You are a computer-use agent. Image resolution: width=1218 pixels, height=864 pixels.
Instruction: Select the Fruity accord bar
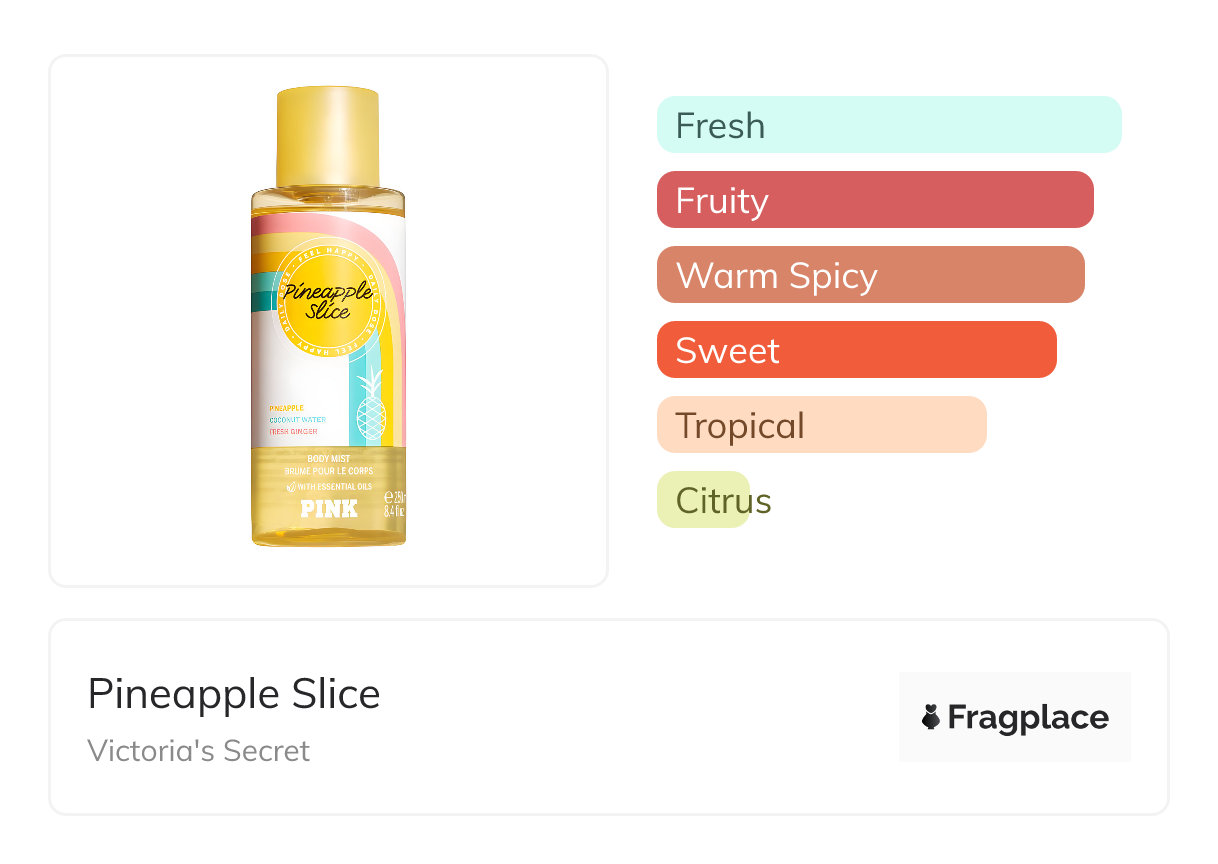click(874, 200)
